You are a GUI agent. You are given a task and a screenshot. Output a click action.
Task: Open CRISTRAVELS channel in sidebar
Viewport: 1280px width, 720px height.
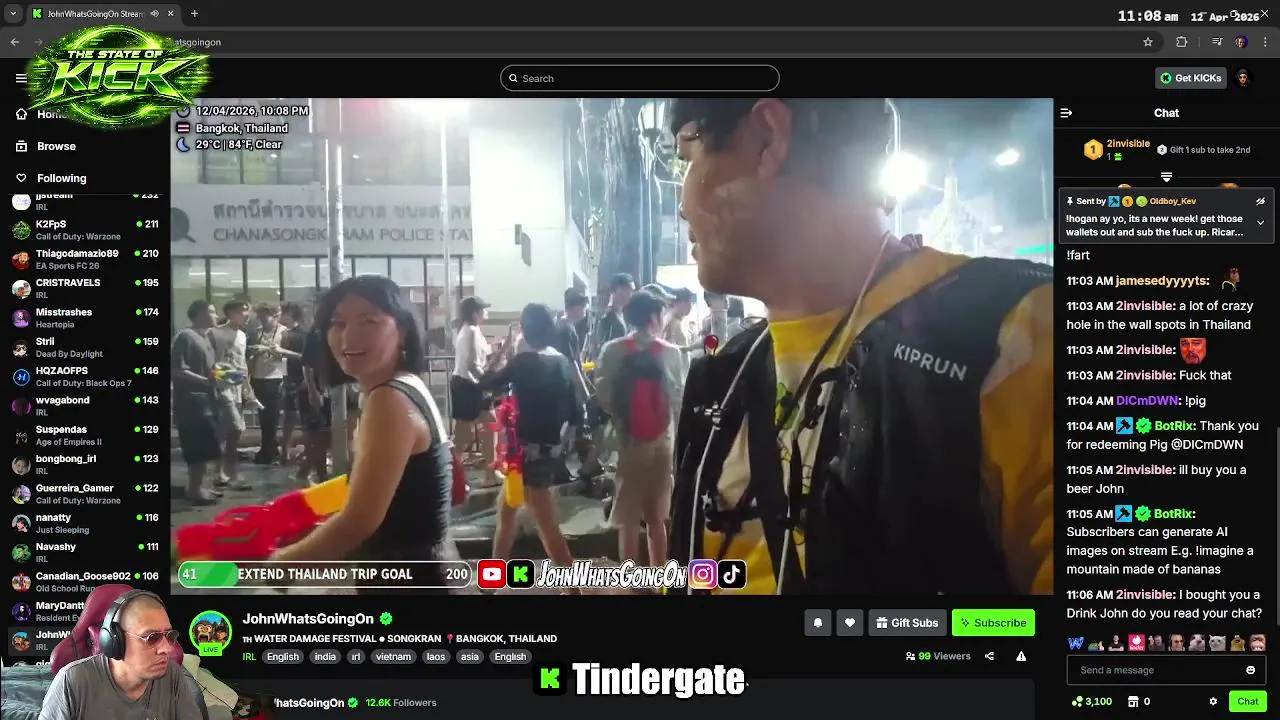pos(85,288)
